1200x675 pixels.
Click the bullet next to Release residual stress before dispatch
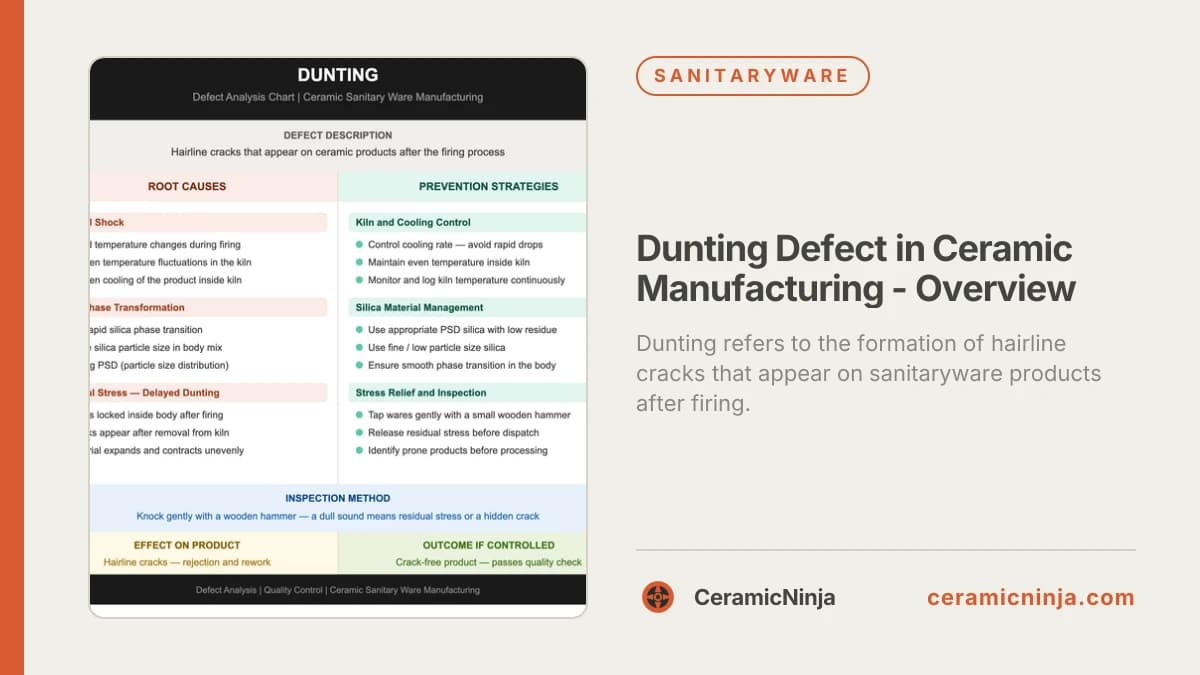coord(358,433)
